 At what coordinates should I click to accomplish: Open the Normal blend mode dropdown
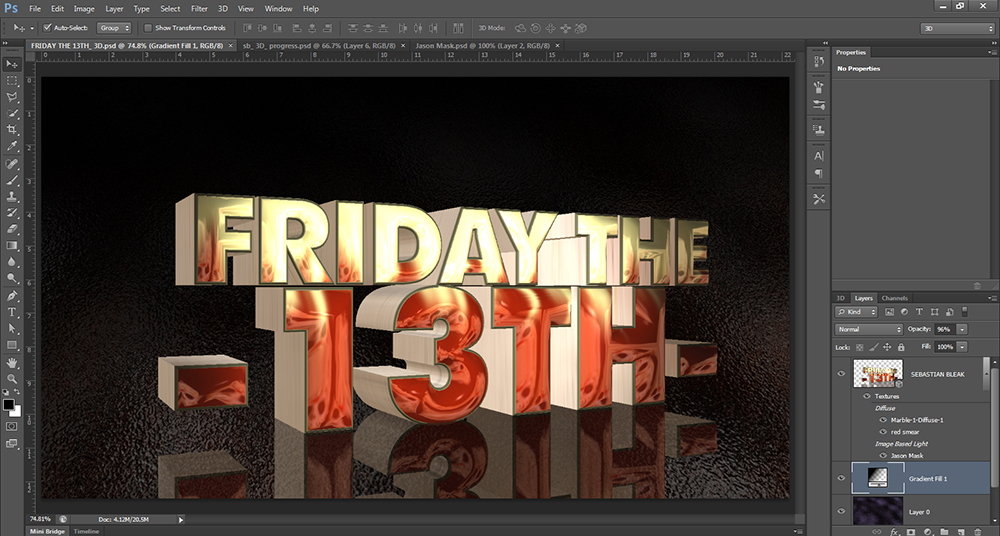pos(869,329)
